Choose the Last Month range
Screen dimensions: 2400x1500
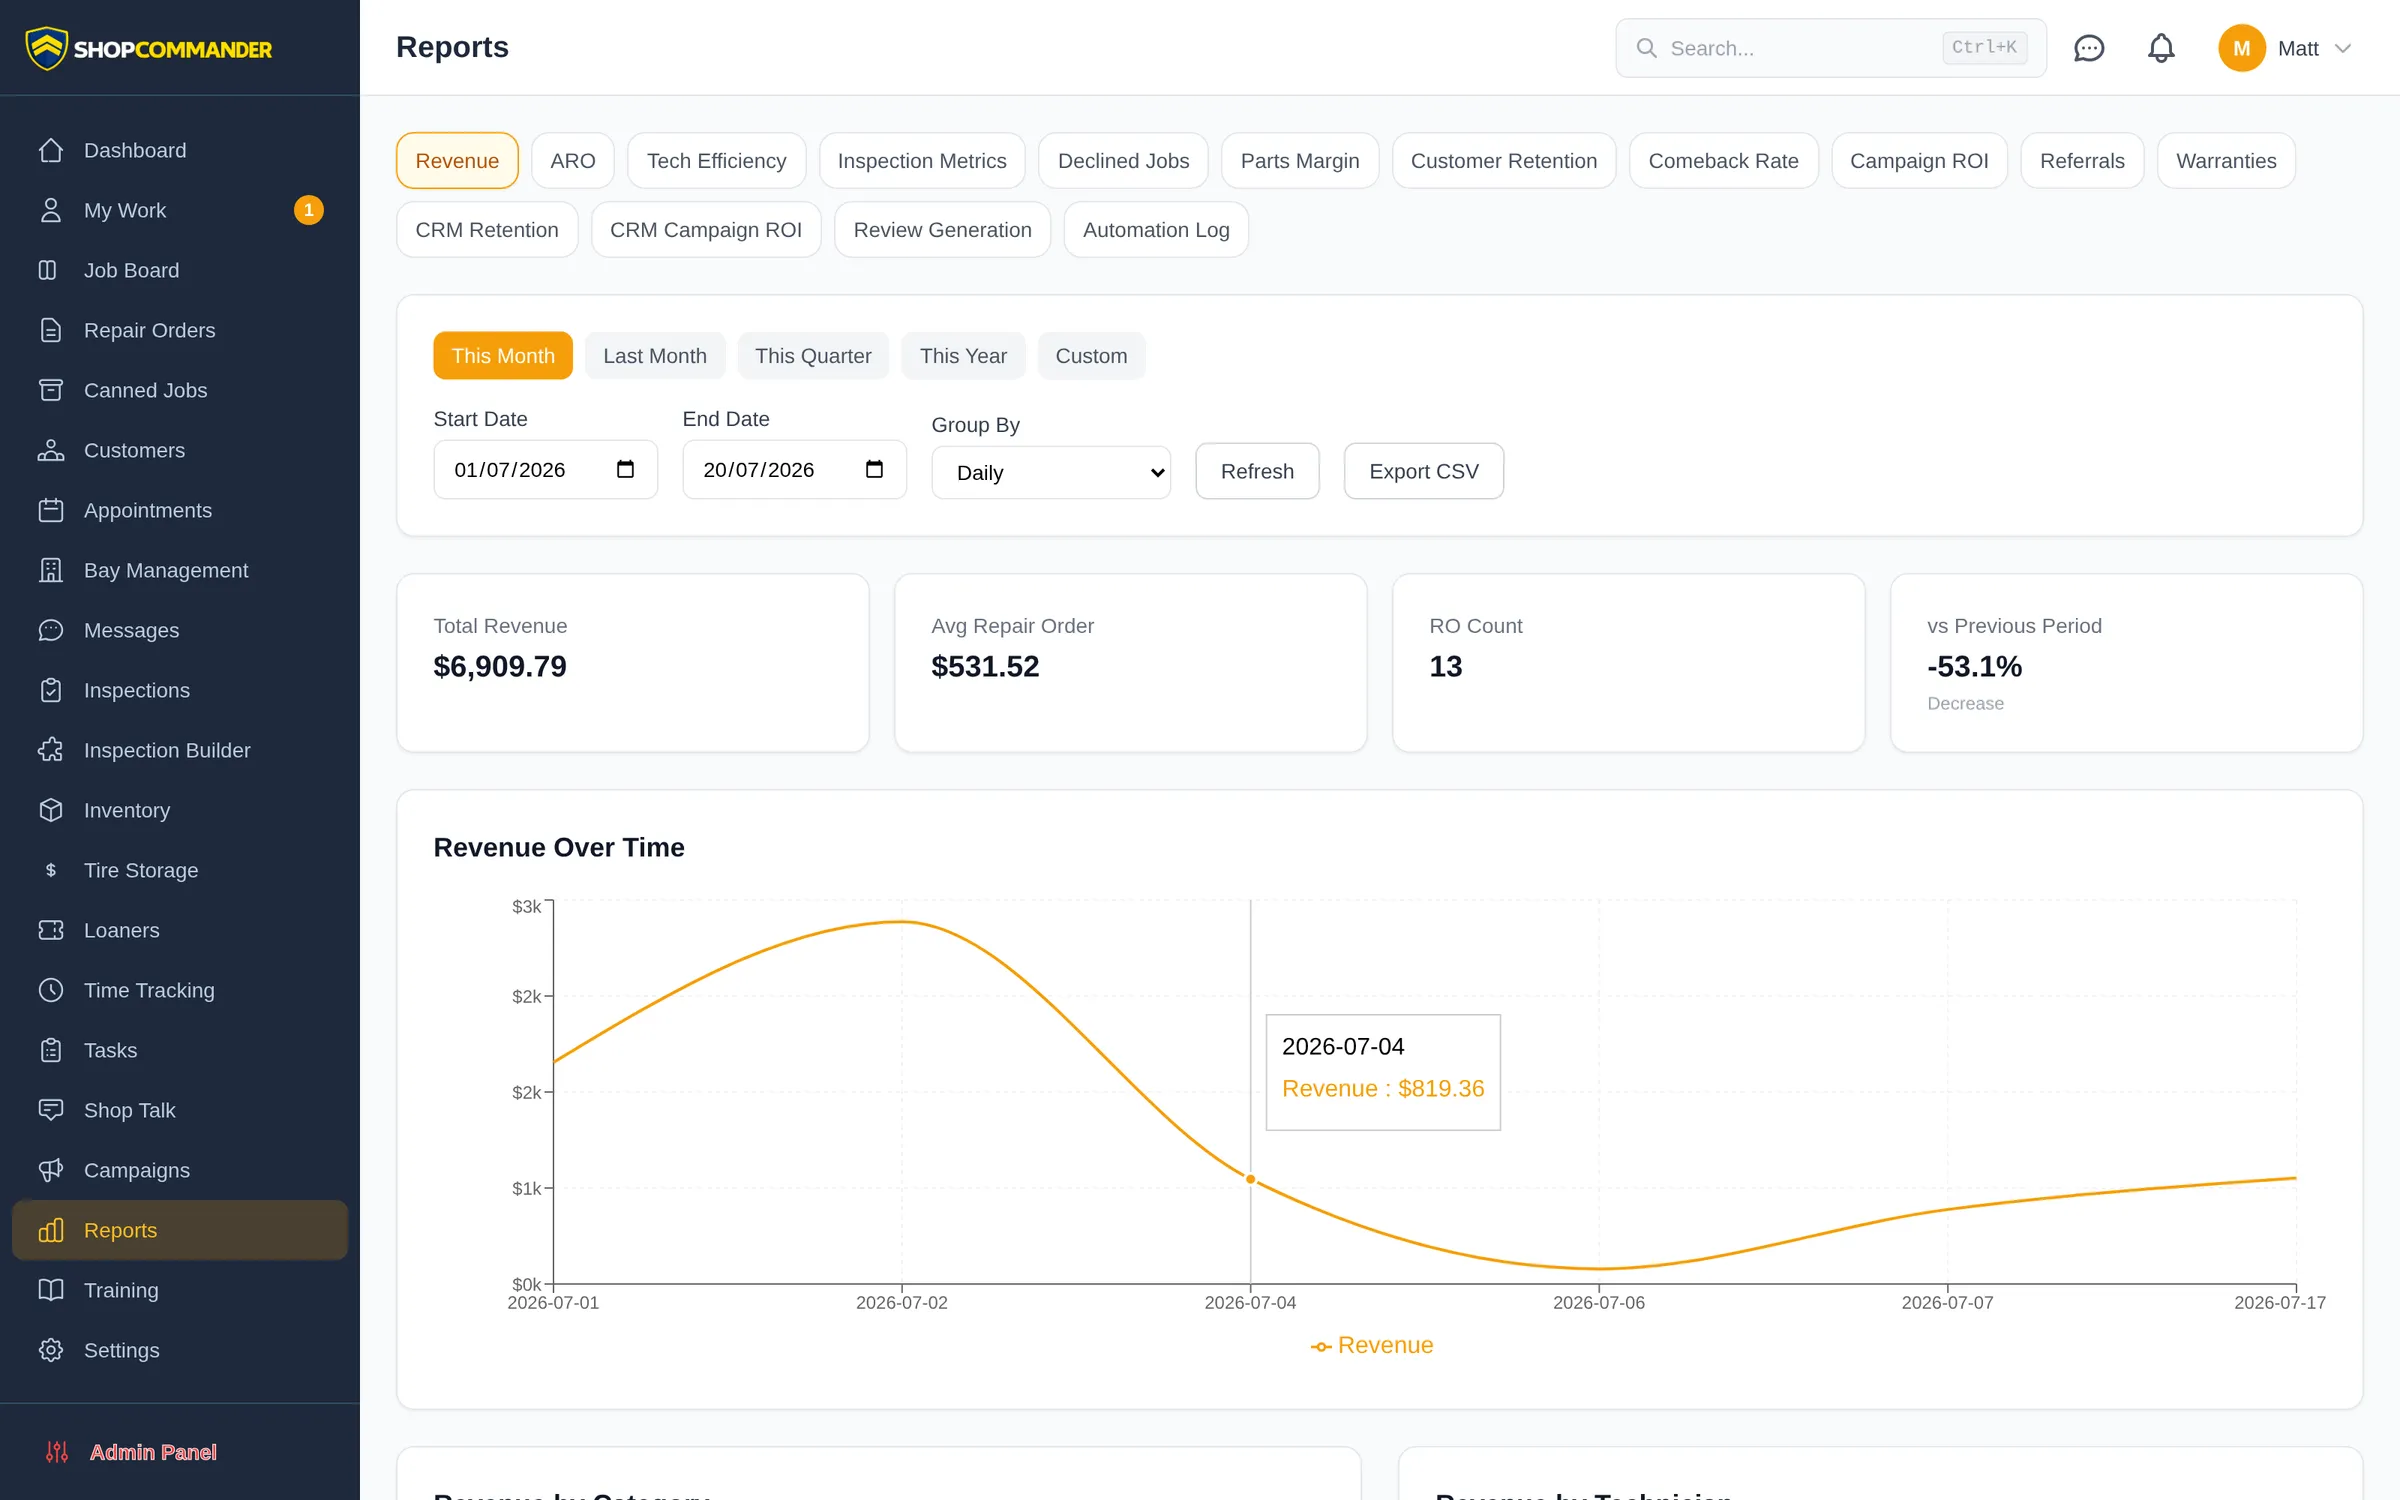(655, 356)
